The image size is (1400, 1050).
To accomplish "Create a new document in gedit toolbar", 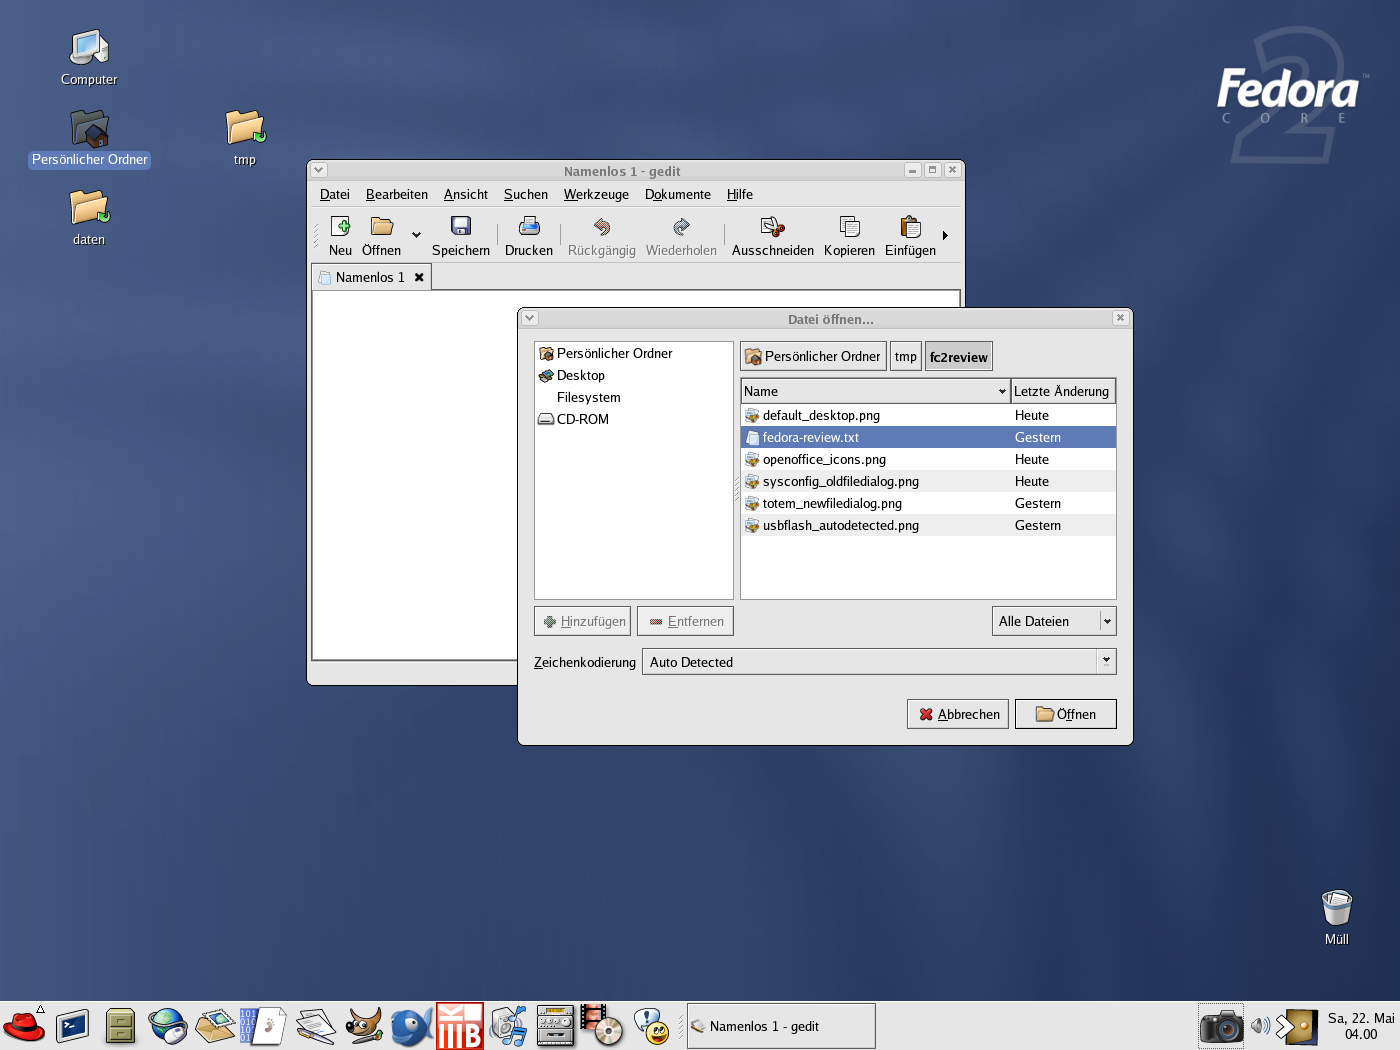I will coord(339,235).
